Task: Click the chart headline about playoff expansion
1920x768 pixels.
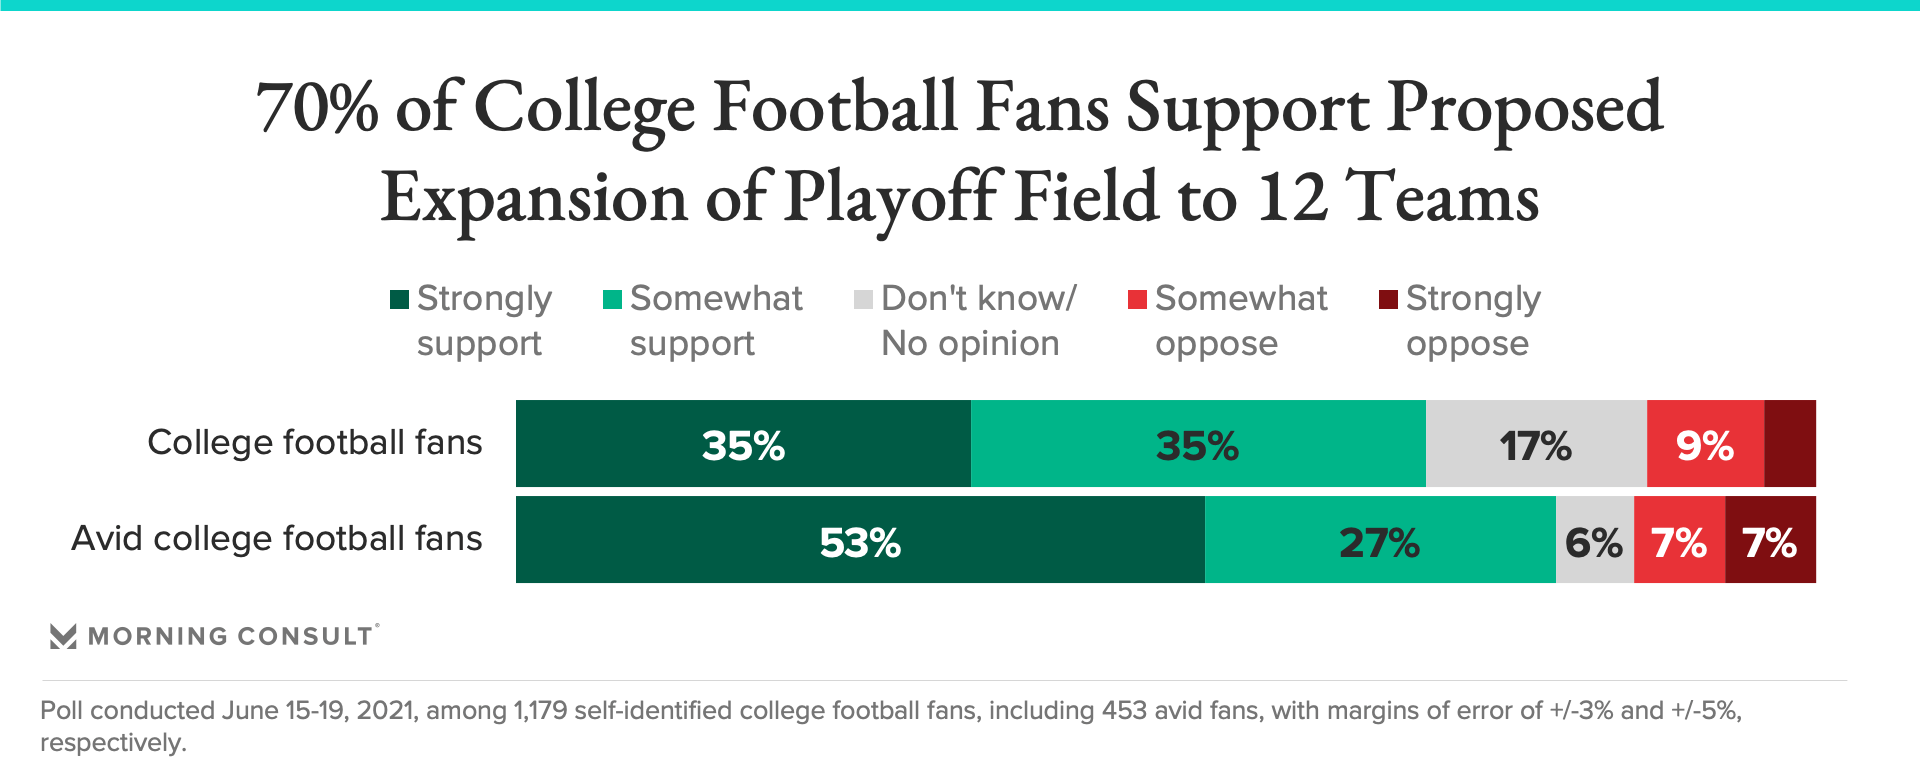Action: [x=960, y=150]
